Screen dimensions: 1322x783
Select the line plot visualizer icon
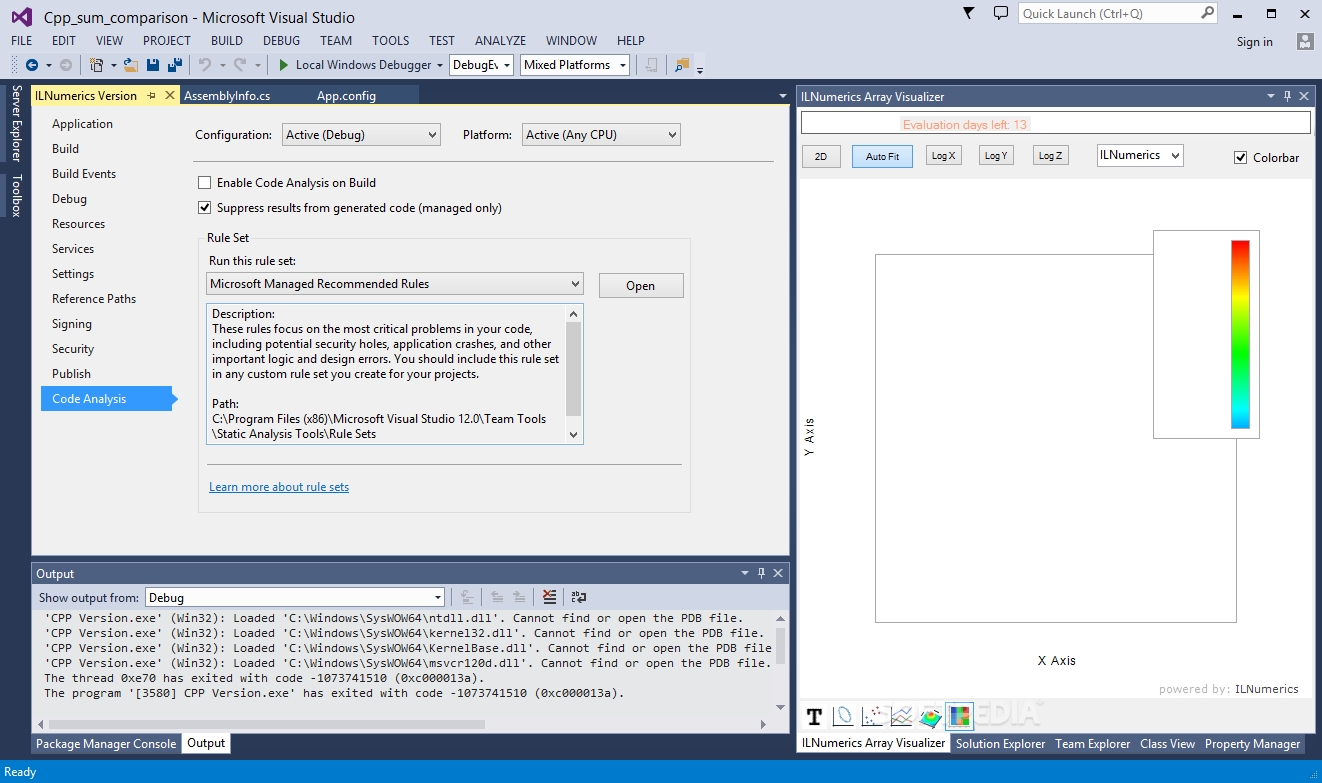843,716
